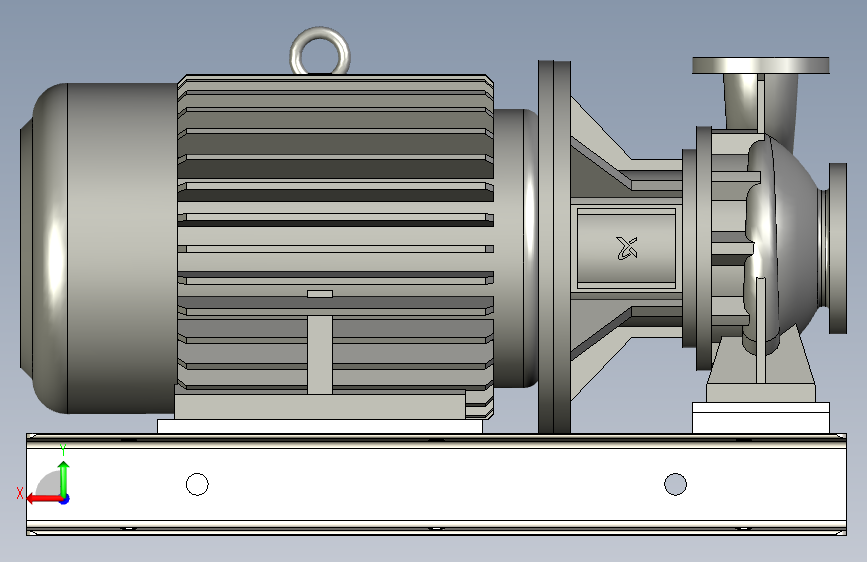This screenshot has width=867, height=562.
Task: Select the motor's rounded fan cover
Action: point(98,248)
